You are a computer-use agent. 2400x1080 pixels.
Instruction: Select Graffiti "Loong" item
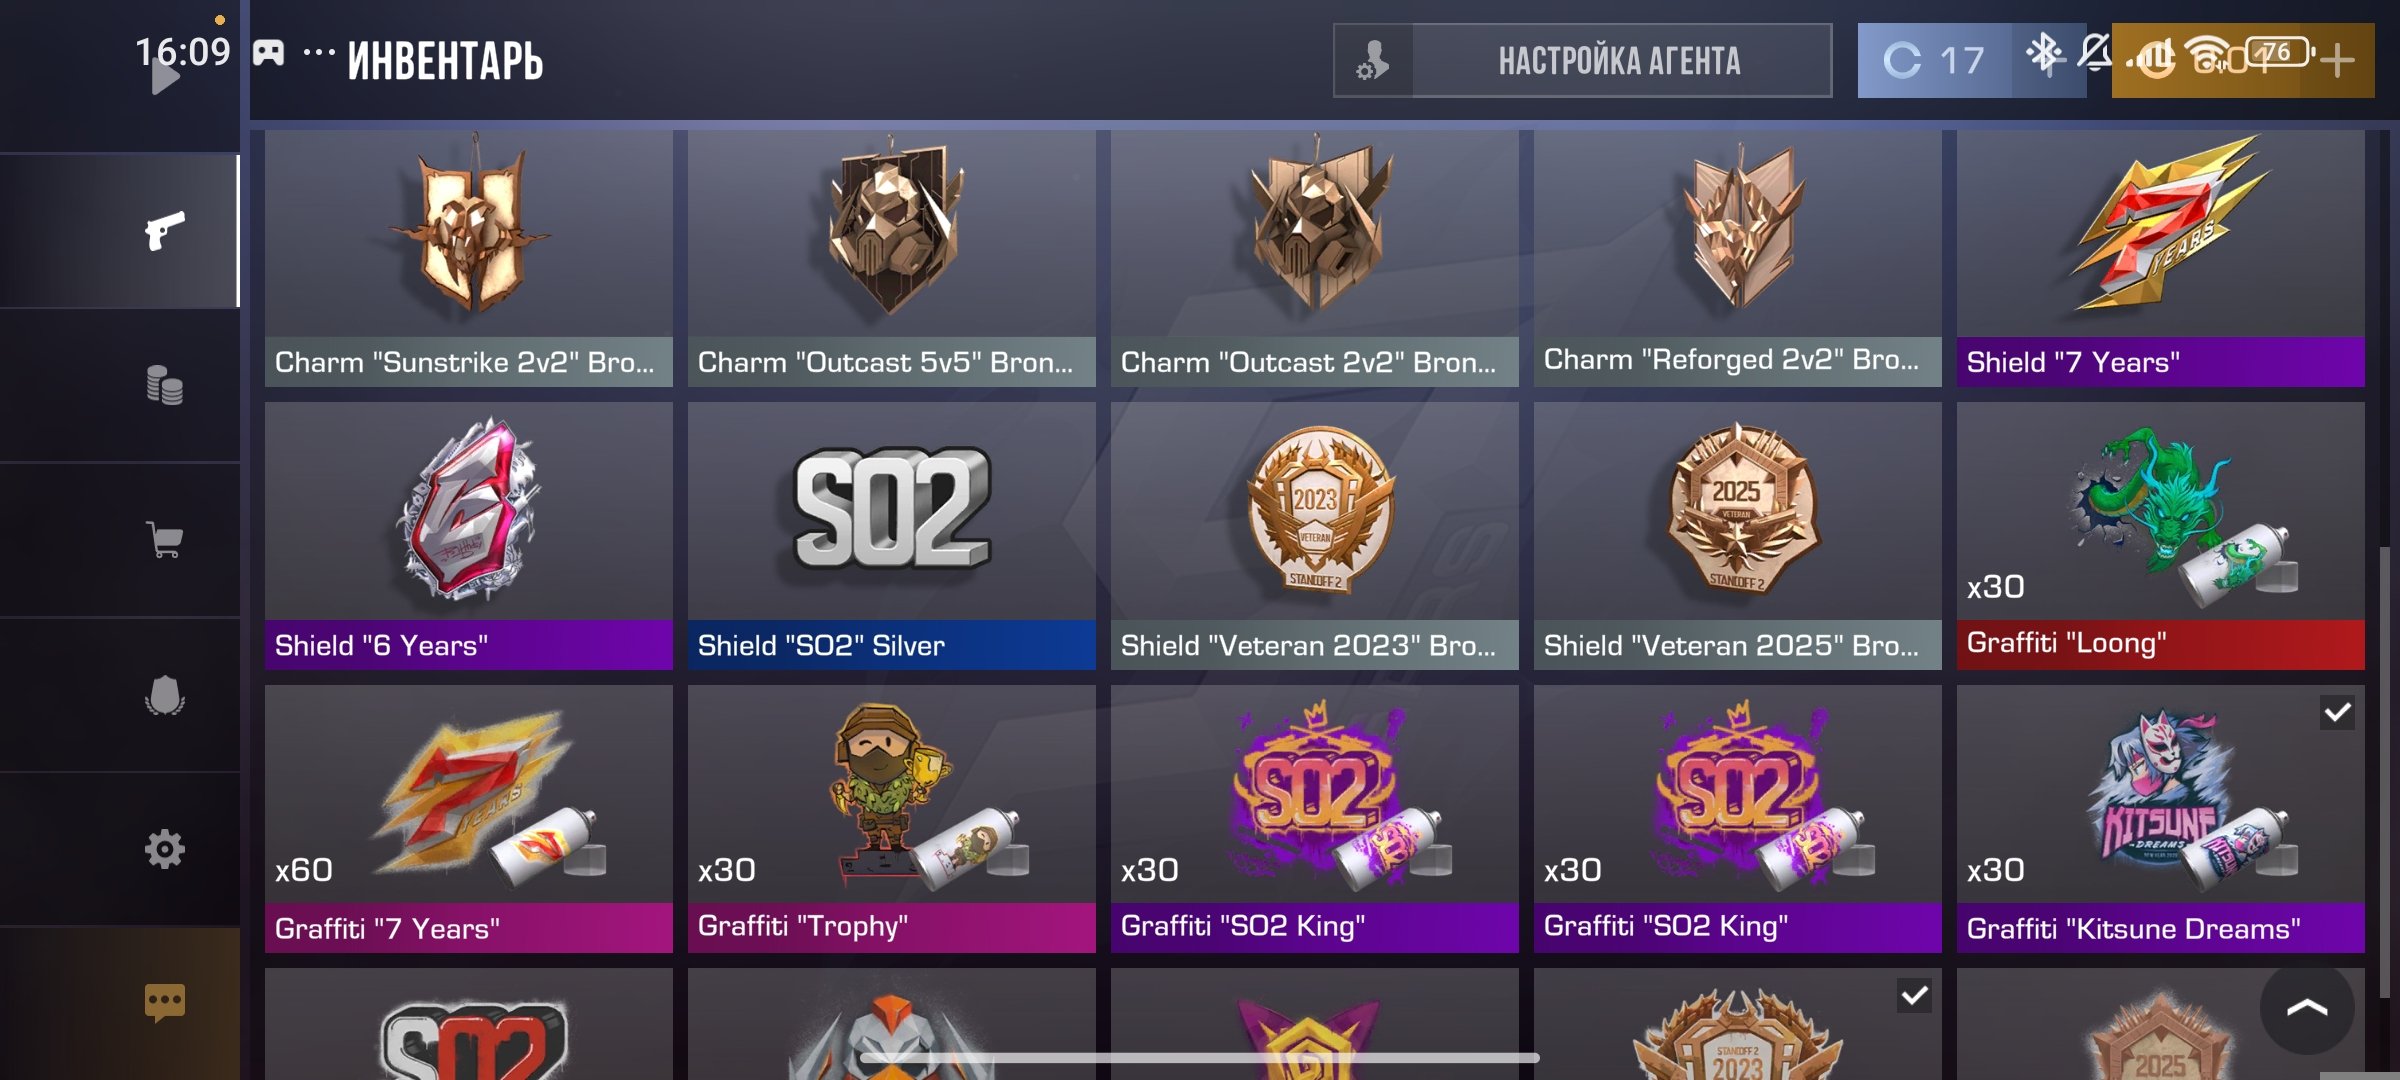2160,536
